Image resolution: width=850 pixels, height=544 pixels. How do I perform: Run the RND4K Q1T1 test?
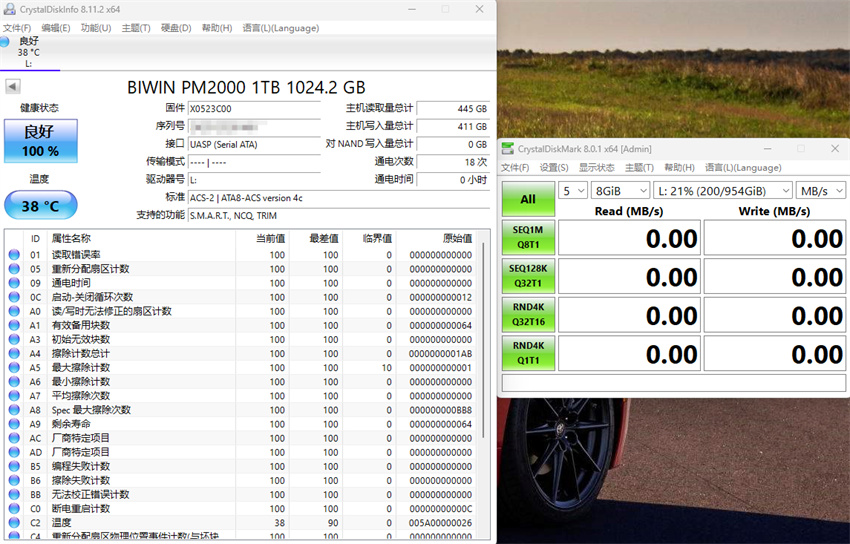pyautogui.click(x=528, y=353)
